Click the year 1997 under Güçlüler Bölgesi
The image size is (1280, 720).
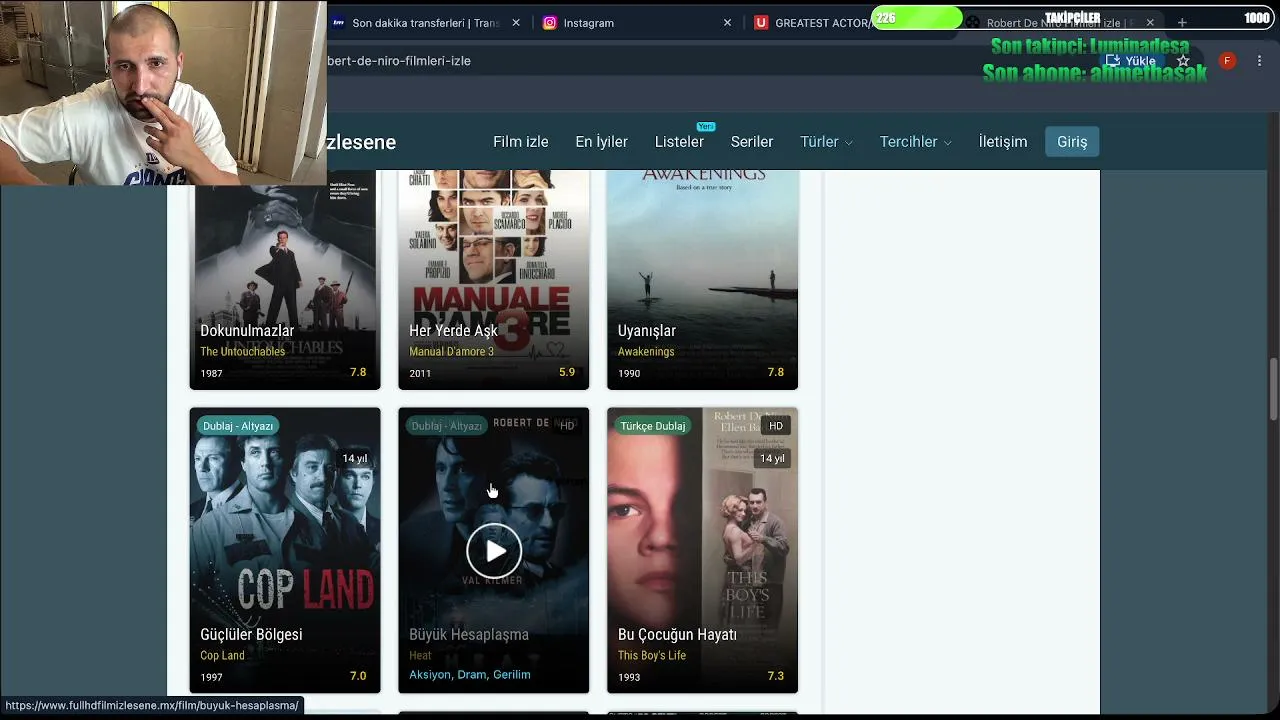coord(211,678)
